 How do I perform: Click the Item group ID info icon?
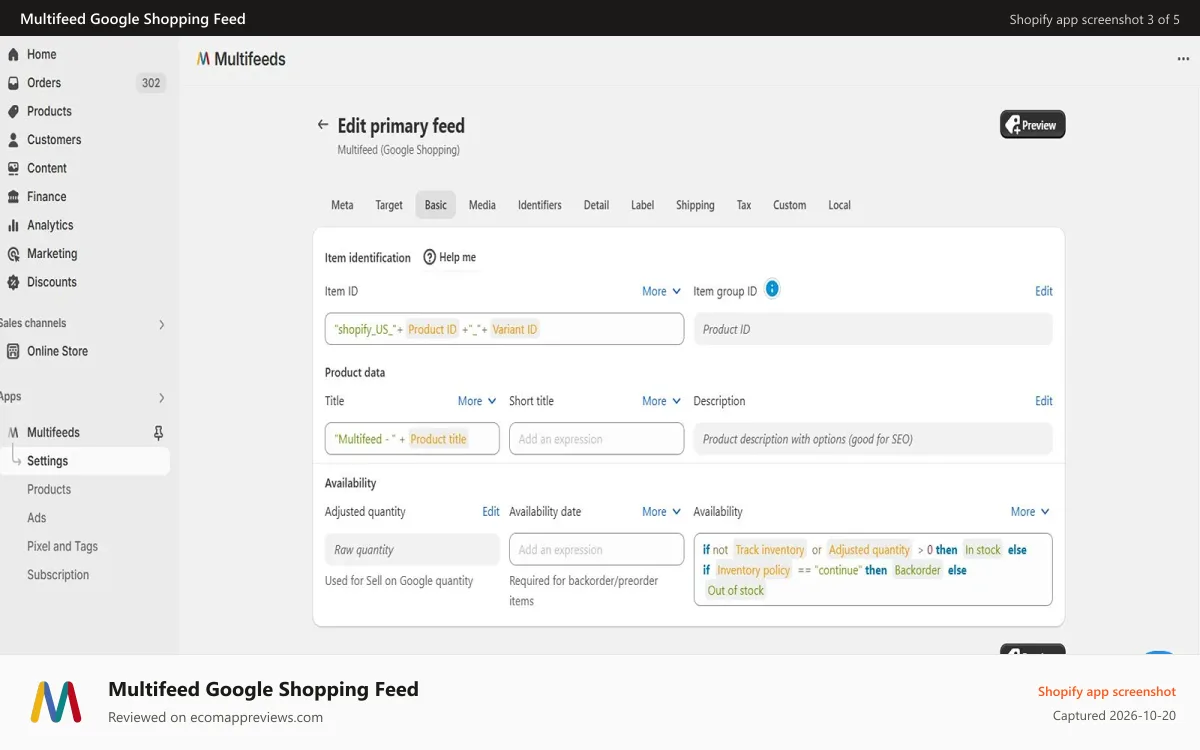[x=772, y=289]
